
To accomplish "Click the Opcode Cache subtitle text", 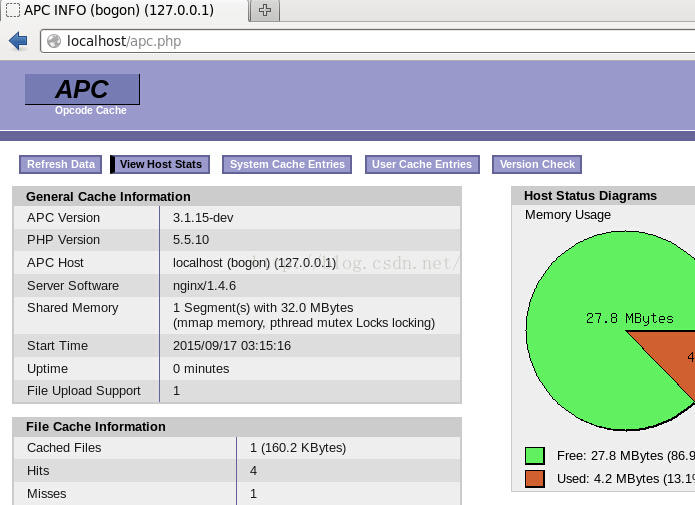I will click(91, 110).
